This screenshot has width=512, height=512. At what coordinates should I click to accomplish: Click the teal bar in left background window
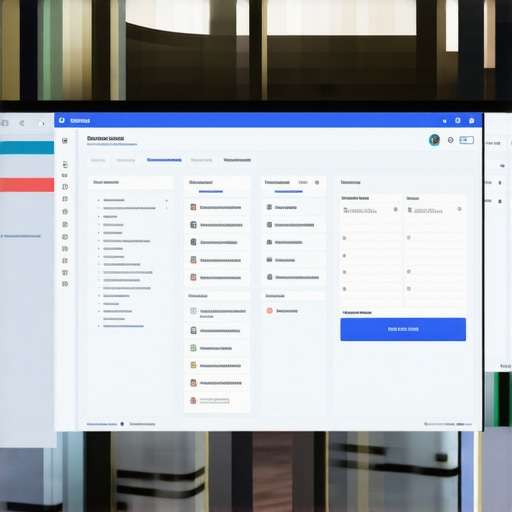tap(27, 148)
